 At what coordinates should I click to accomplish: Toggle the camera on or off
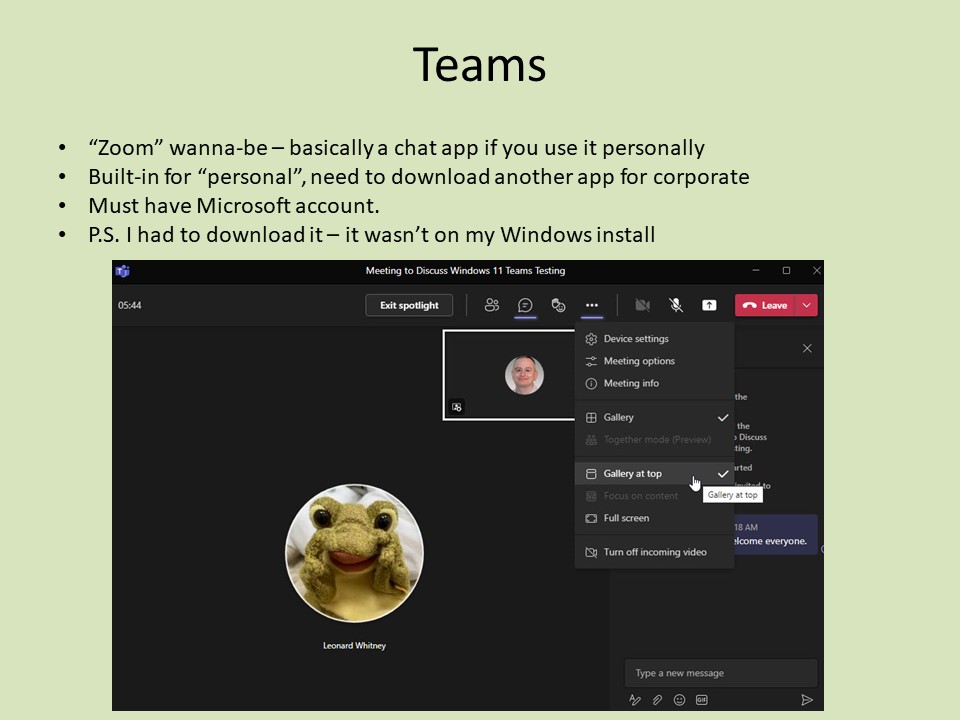click(x=643, y=305)
